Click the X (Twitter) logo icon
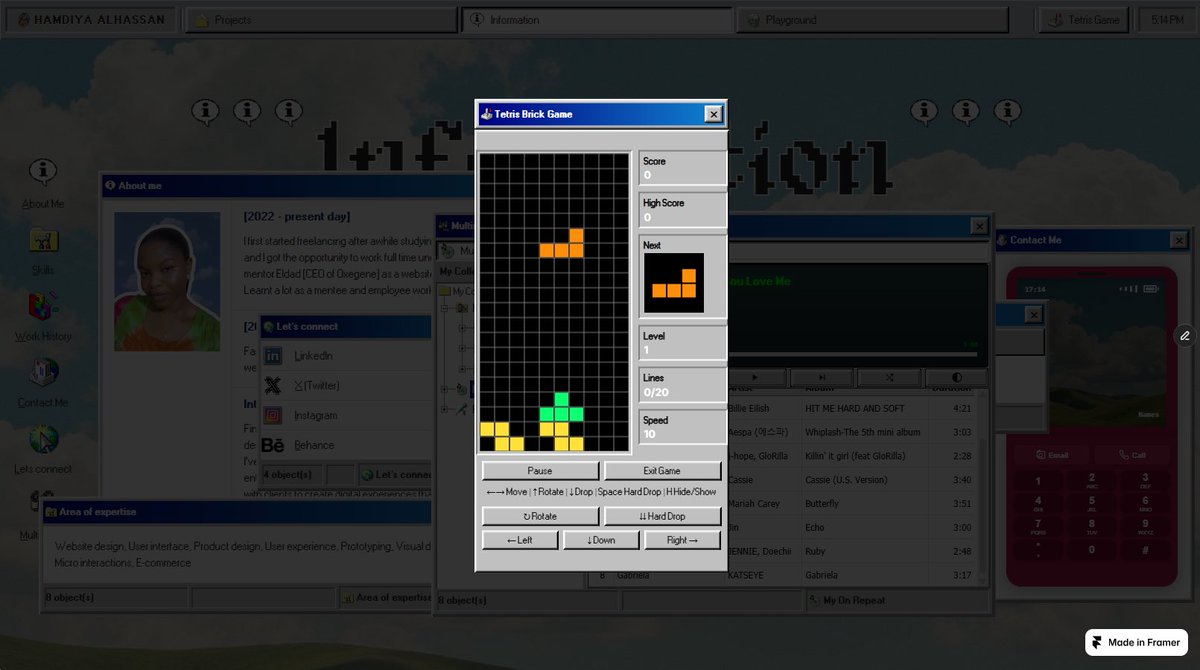This screenshot has width=1200, height=670. coord(273,385)
